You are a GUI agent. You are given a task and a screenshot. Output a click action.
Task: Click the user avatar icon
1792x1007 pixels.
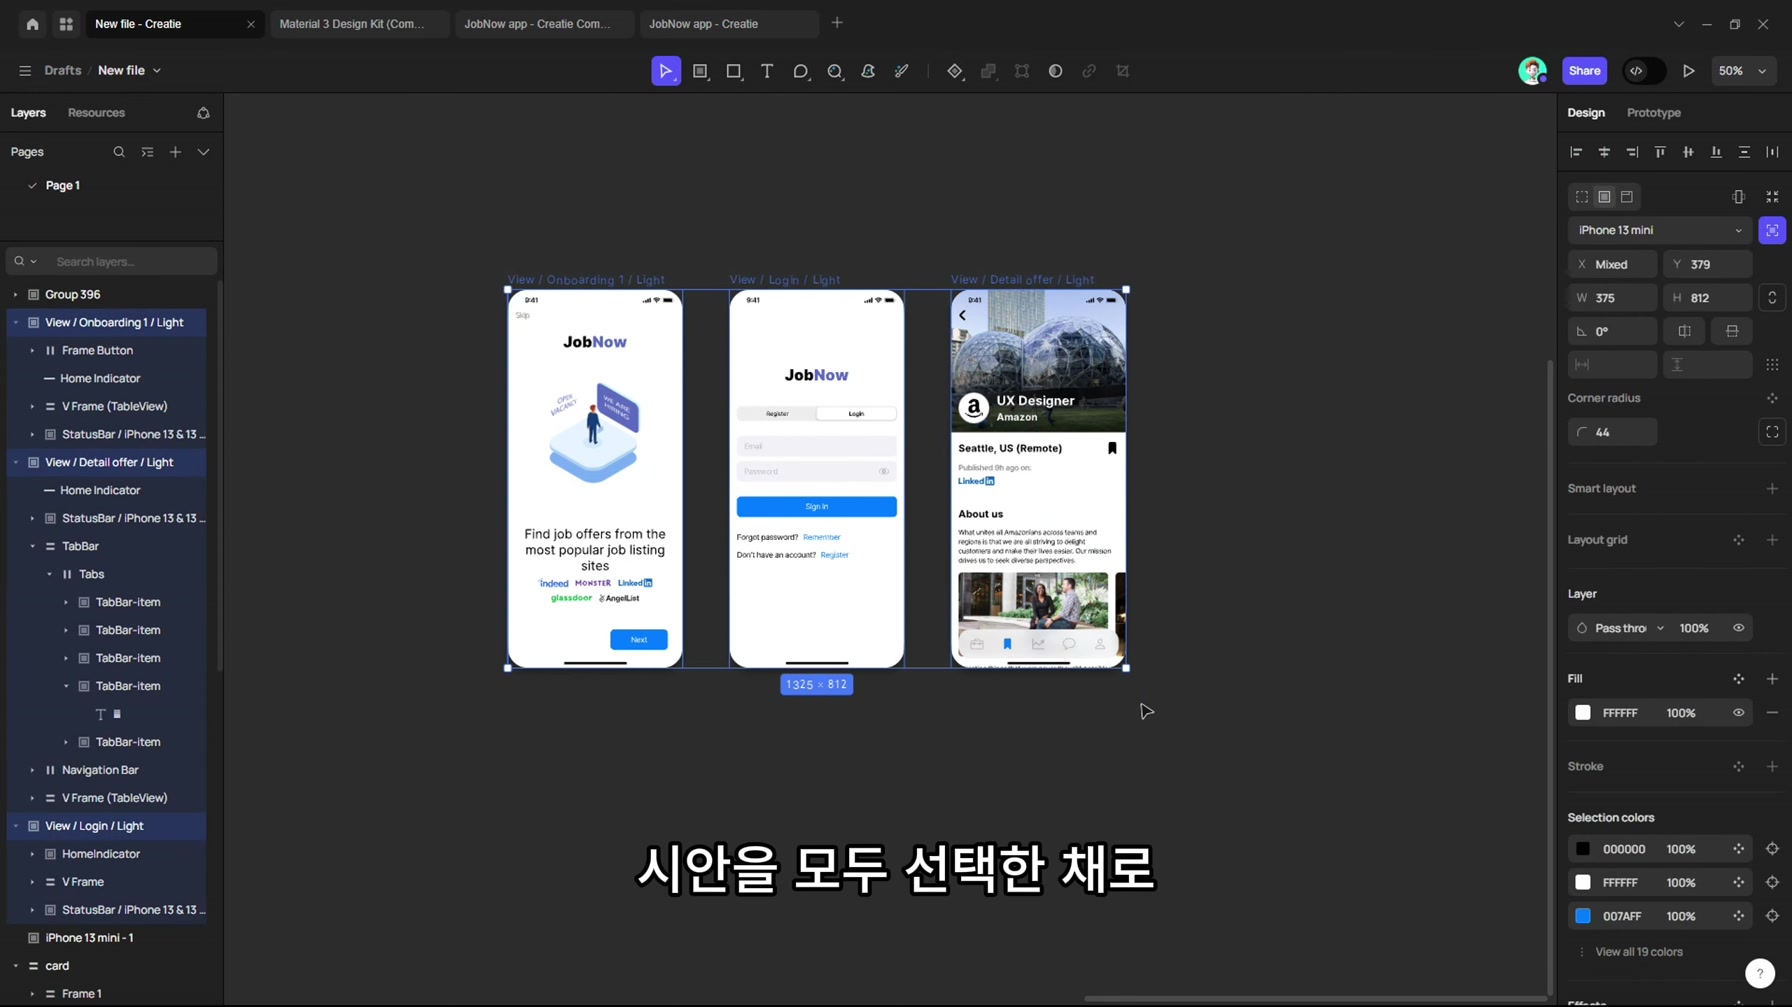click(x=1532, y=71)
